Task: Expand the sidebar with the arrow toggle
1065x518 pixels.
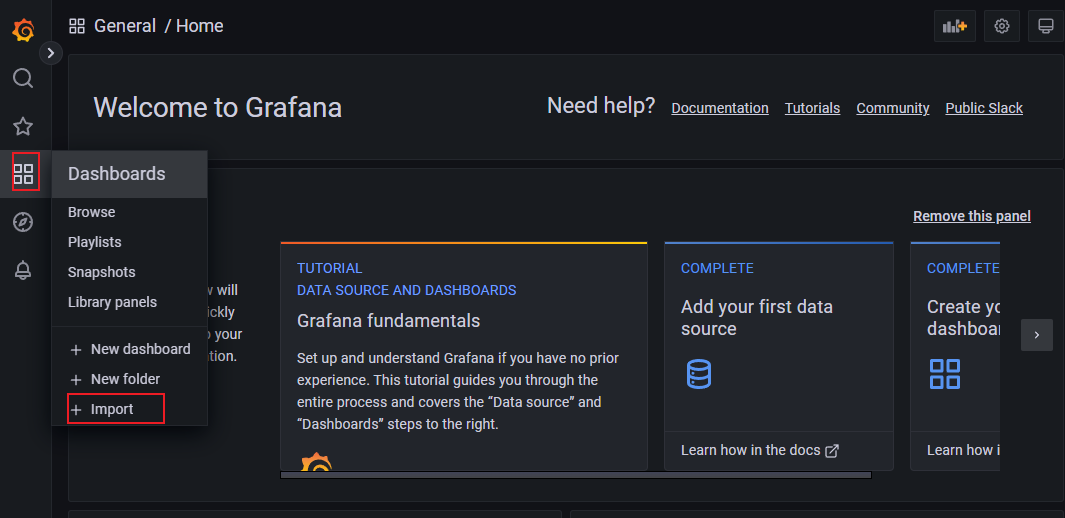Action: click(x=51, y=53)
